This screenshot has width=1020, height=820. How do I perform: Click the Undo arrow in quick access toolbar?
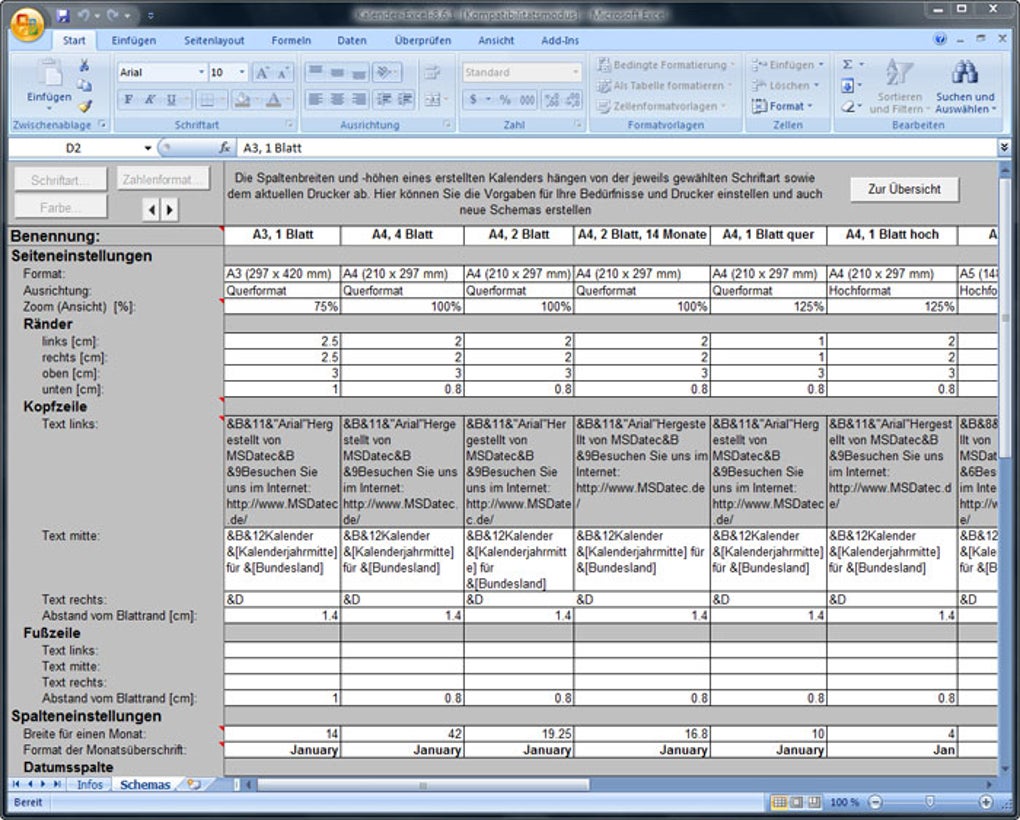click(83, 15)
